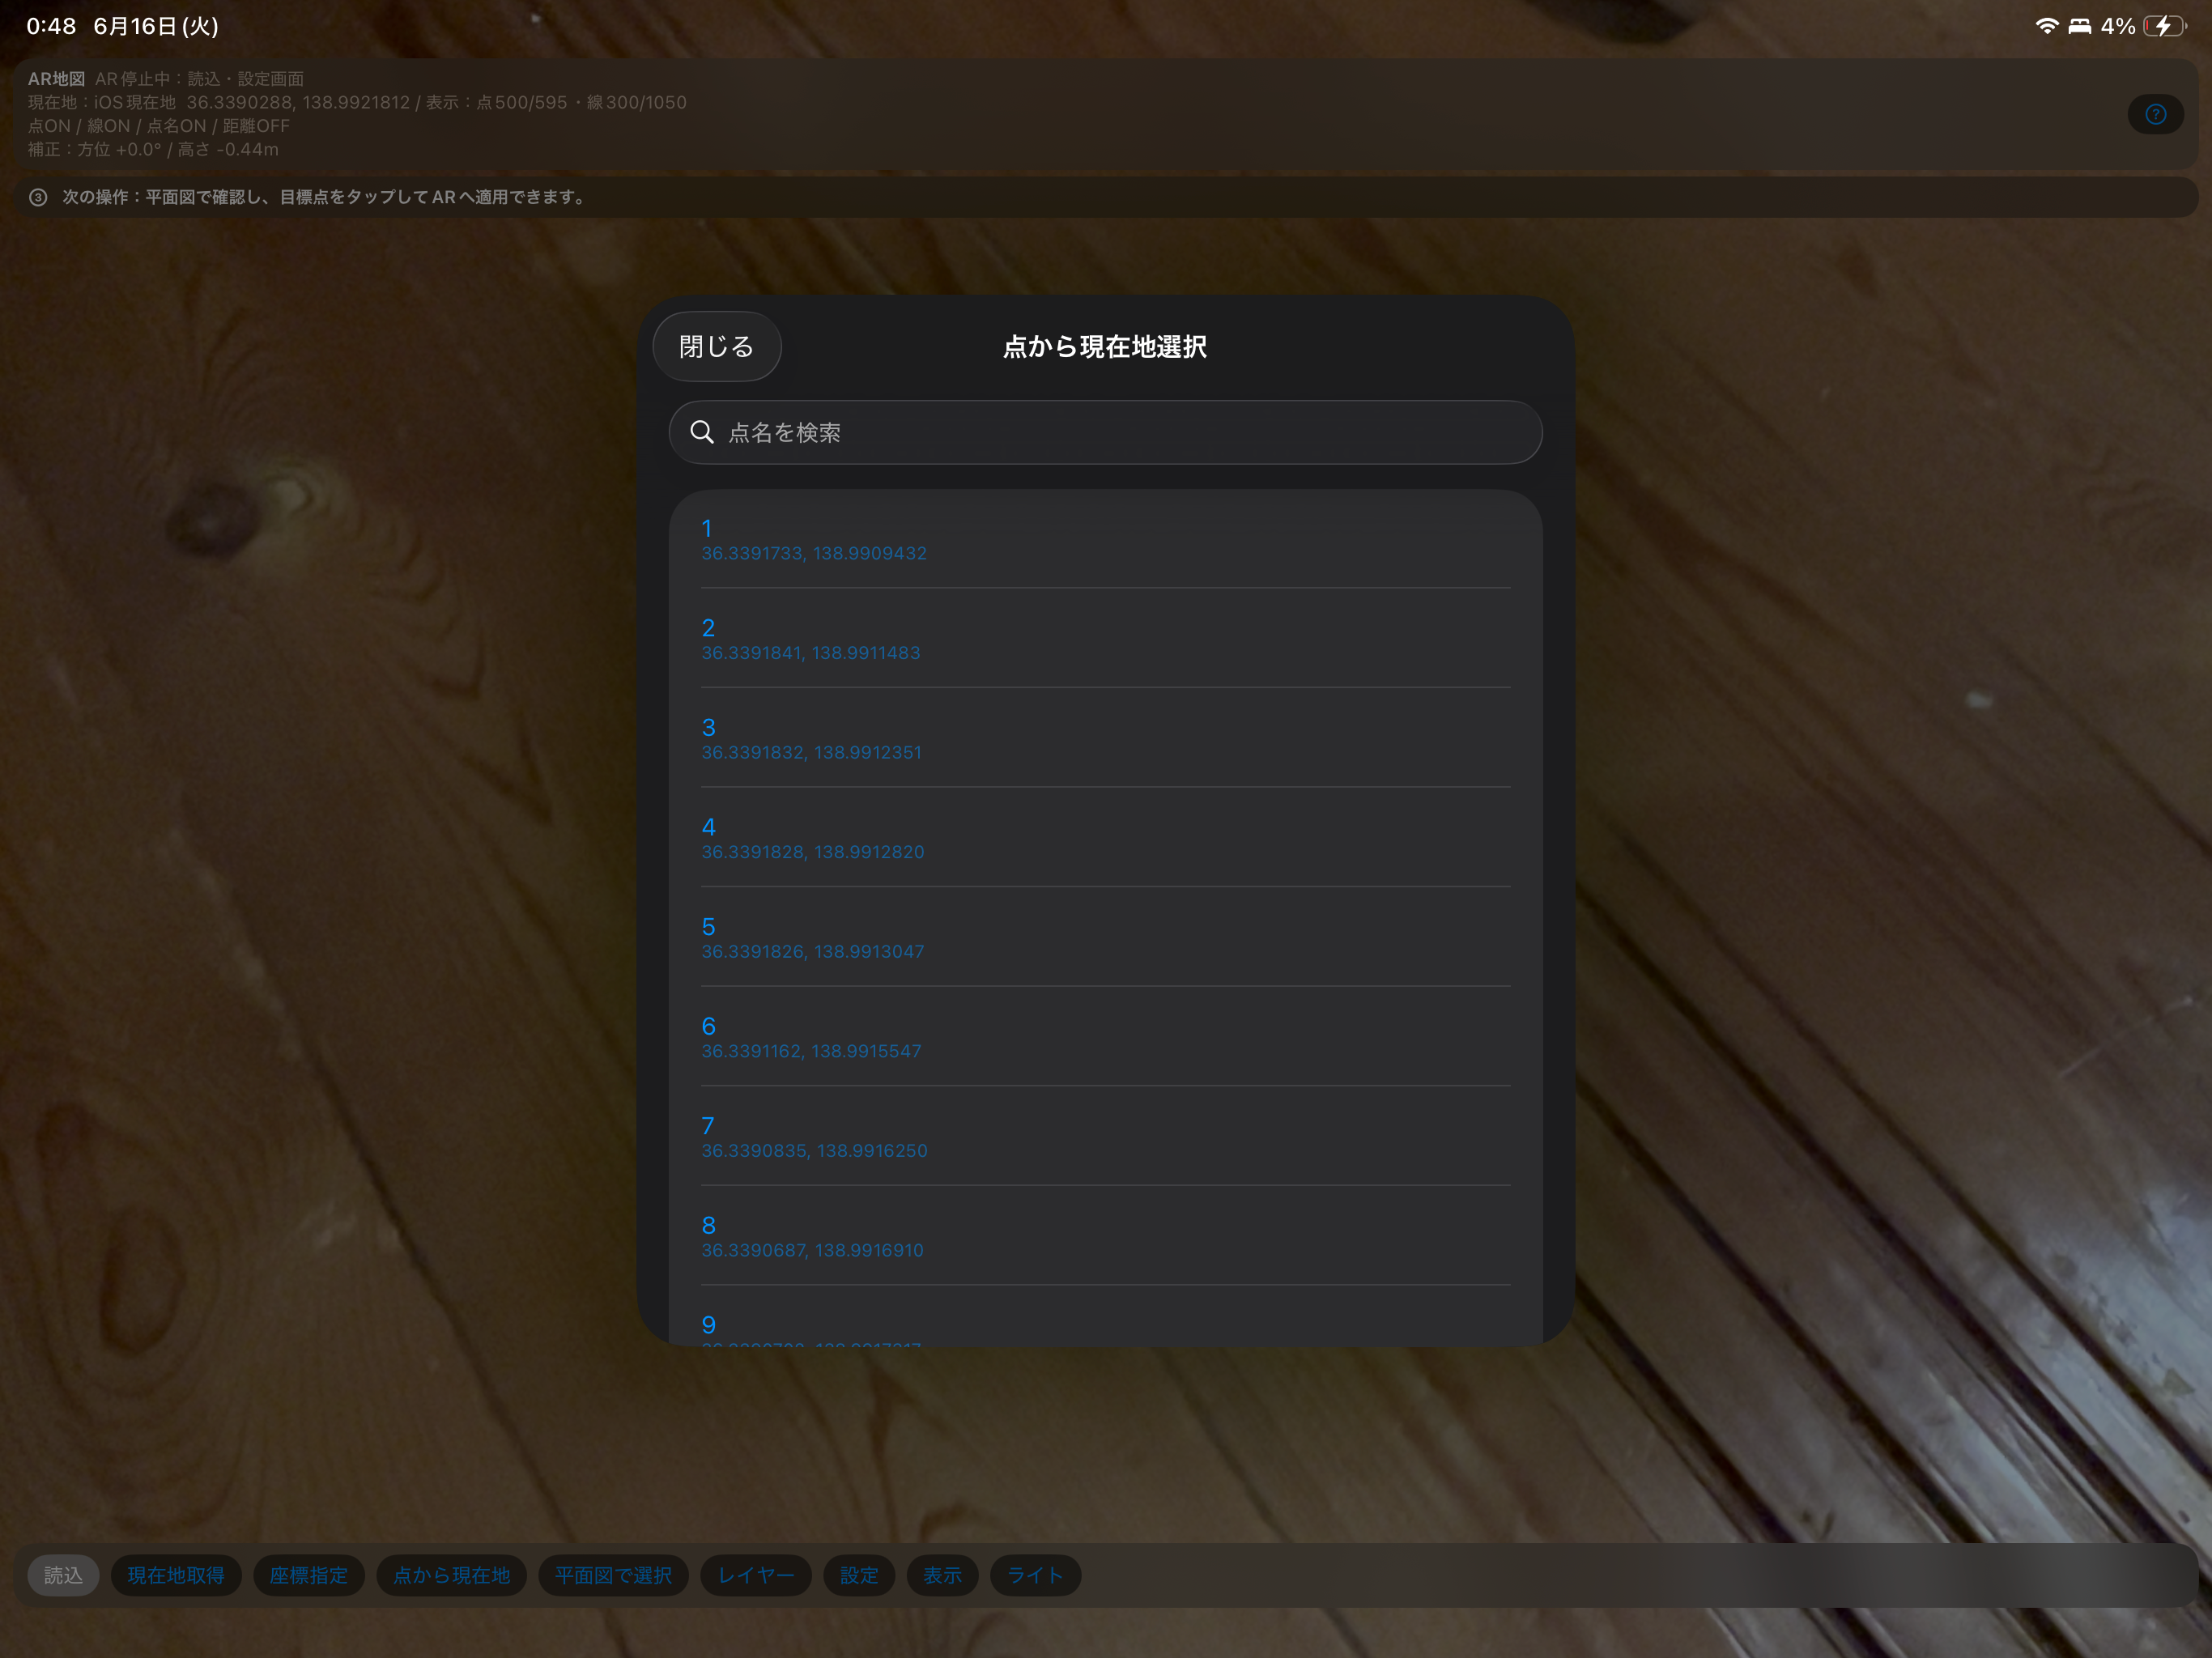Click the 点名を検索 search field
Viewport: 2212px width, 1658px height.
tap(1105, 432)
